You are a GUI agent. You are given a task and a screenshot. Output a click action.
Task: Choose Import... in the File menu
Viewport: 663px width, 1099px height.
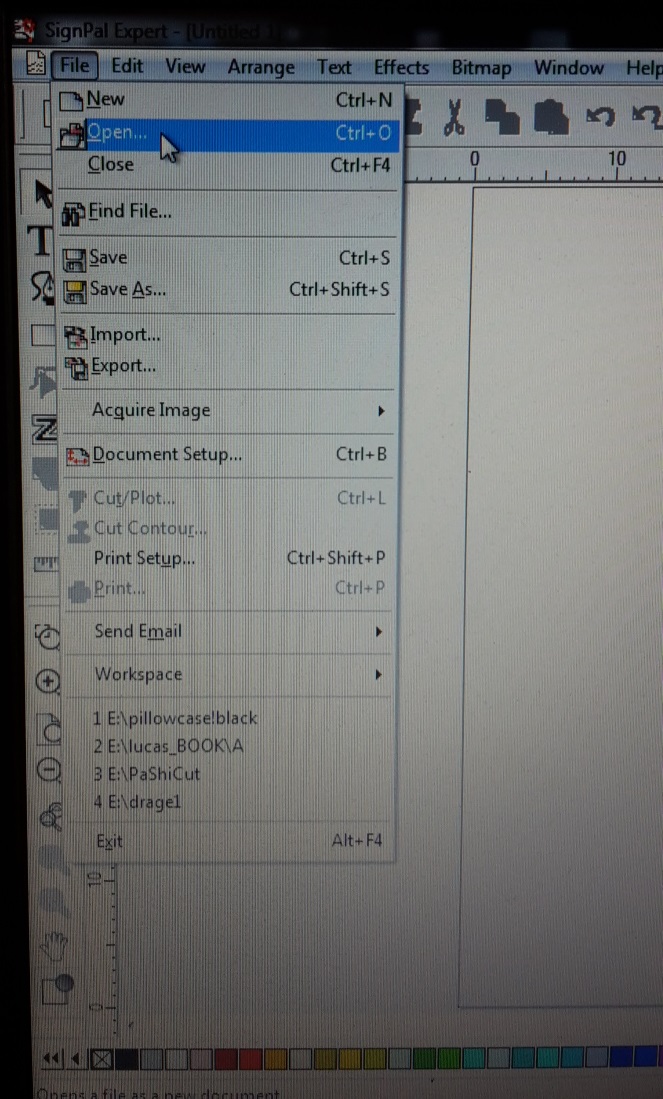[228, 335]
